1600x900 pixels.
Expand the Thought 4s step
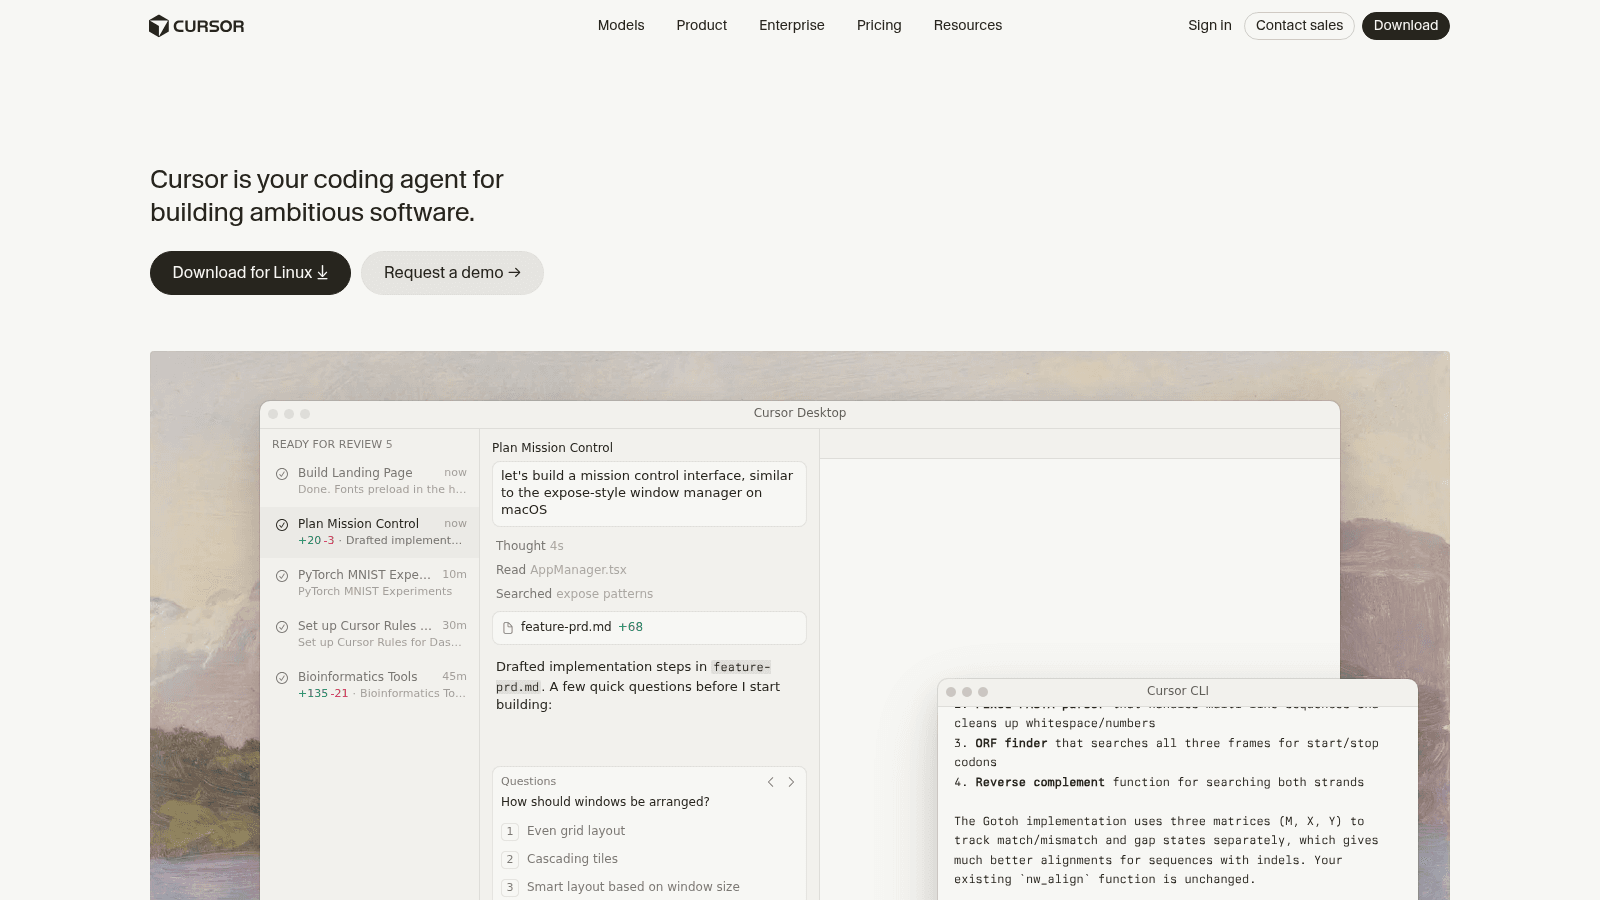coord(530,546)
